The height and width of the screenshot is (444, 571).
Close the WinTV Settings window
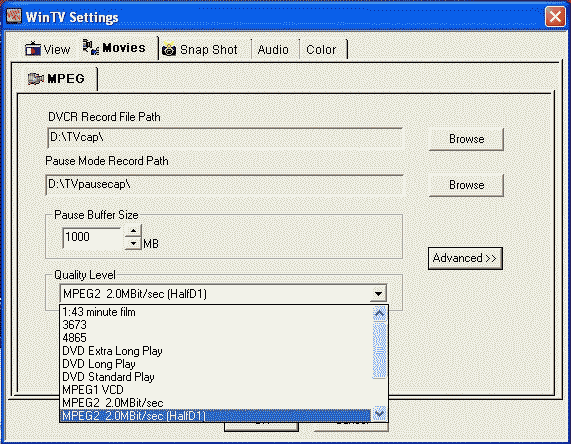pos(555,17)
